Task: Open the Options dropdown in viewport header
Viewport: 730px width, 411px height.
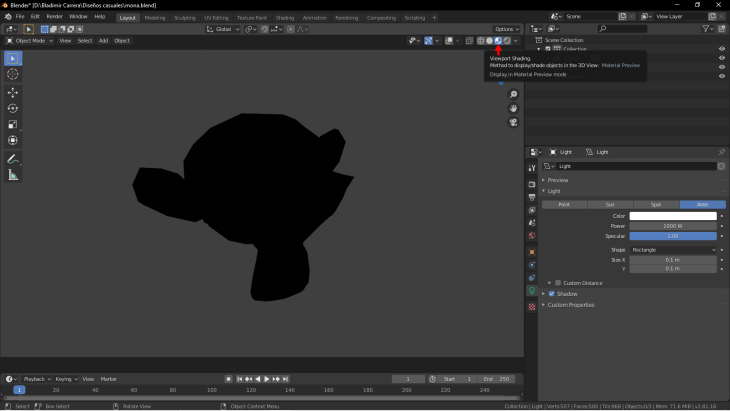Action: [x=507, y=29]
